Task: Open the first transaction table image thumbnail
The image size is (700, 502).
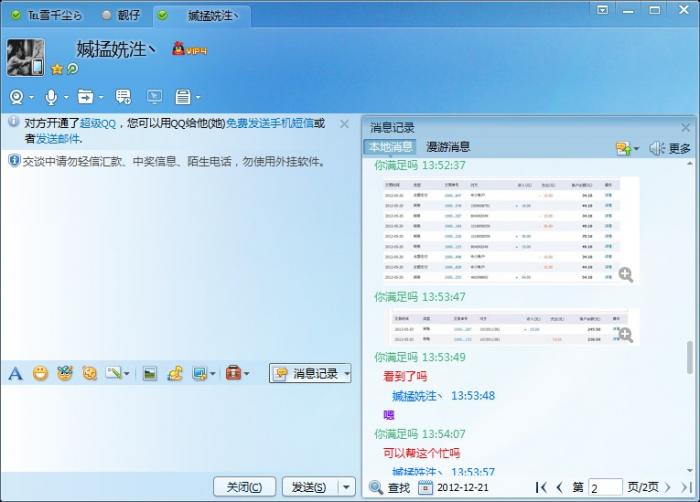Action: 511,231
